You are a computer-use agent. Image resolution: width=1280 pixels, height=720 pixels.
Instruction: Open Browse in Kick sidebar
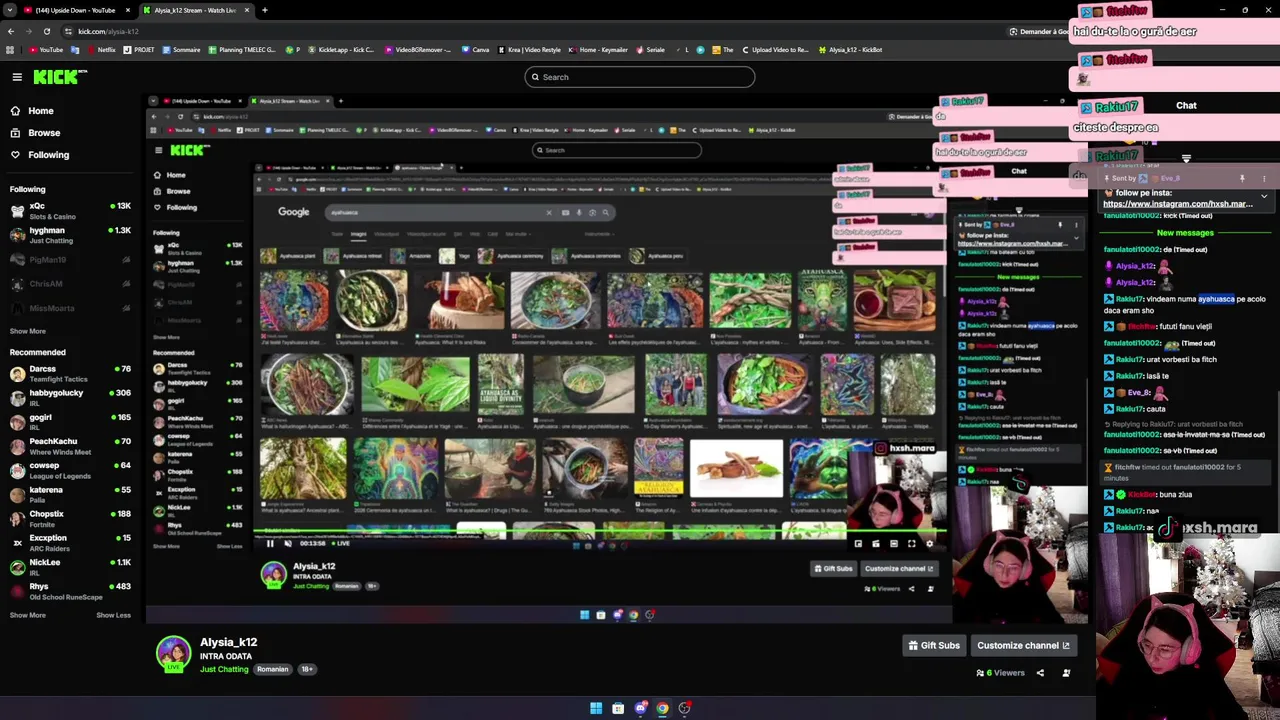pos(44,133)
